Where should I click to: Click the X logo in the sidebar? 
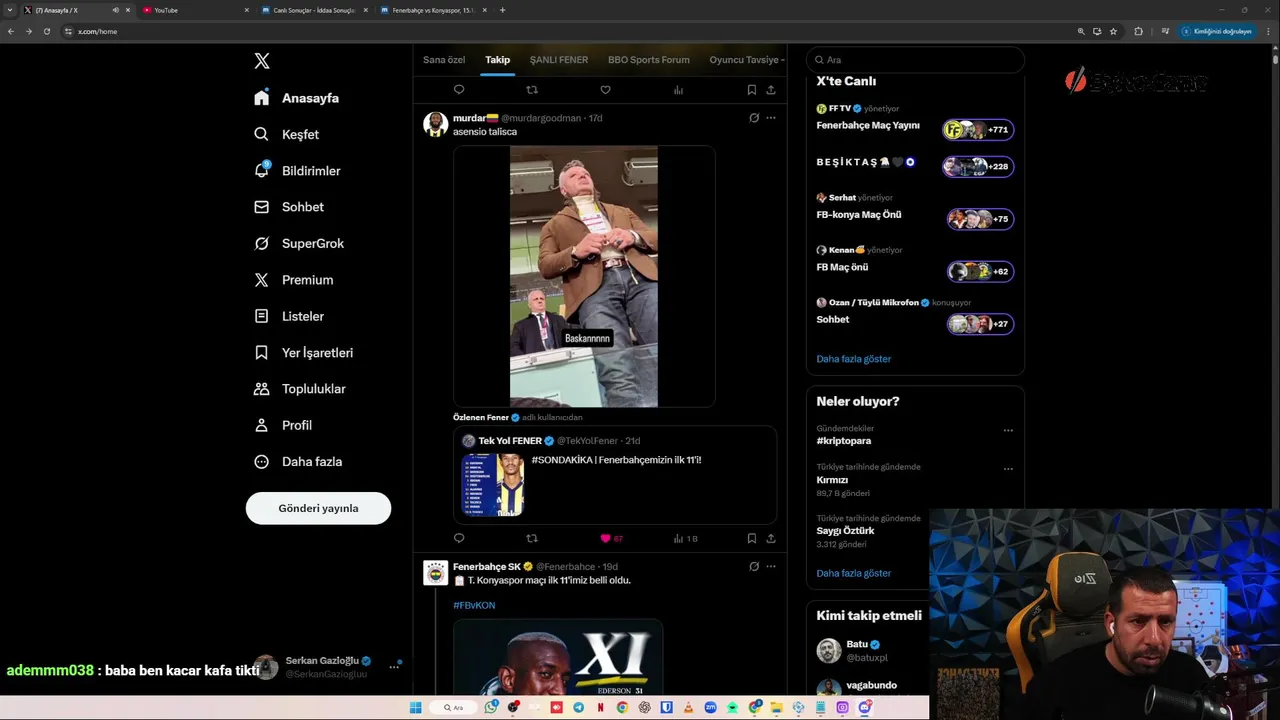click(262, 61)
